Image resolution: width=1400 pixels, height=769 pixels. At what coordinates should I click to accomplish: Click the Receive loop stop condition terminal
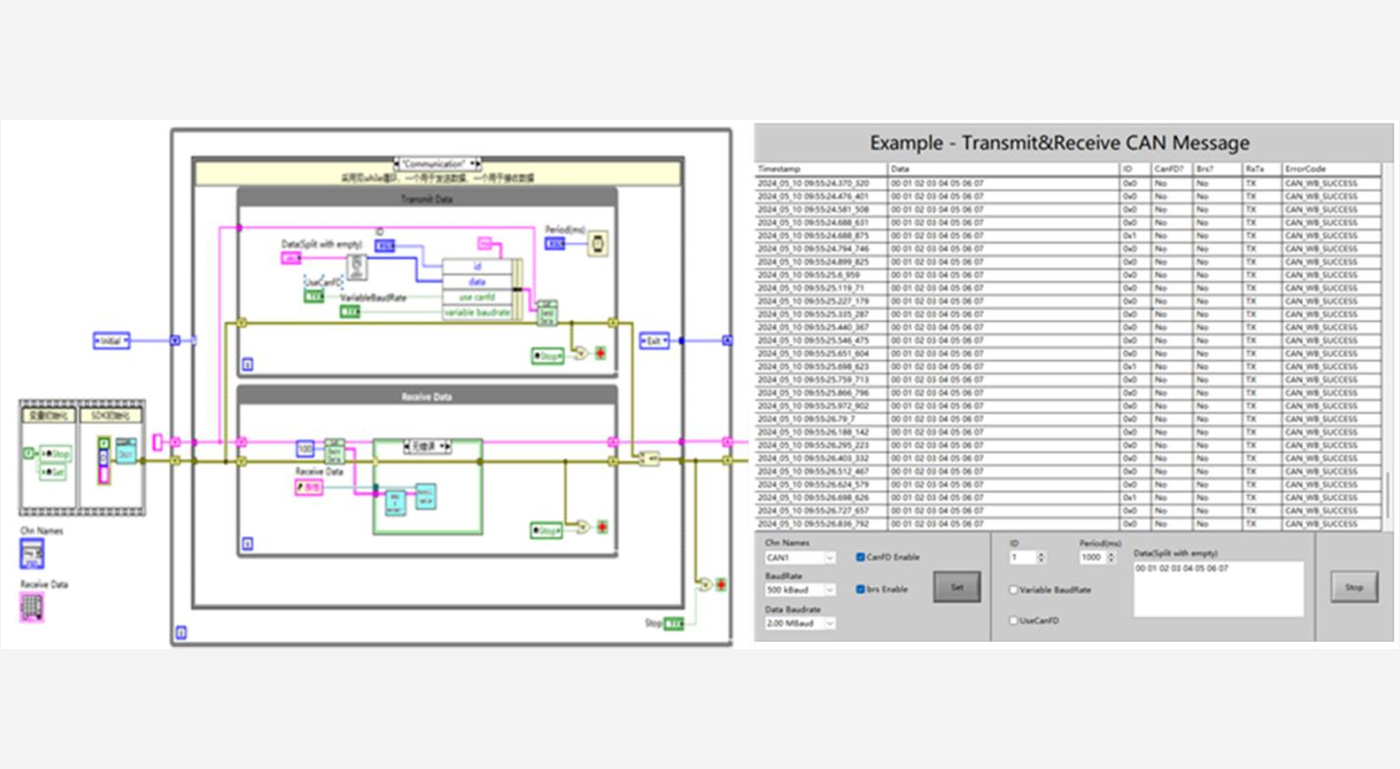click(601, 527)
